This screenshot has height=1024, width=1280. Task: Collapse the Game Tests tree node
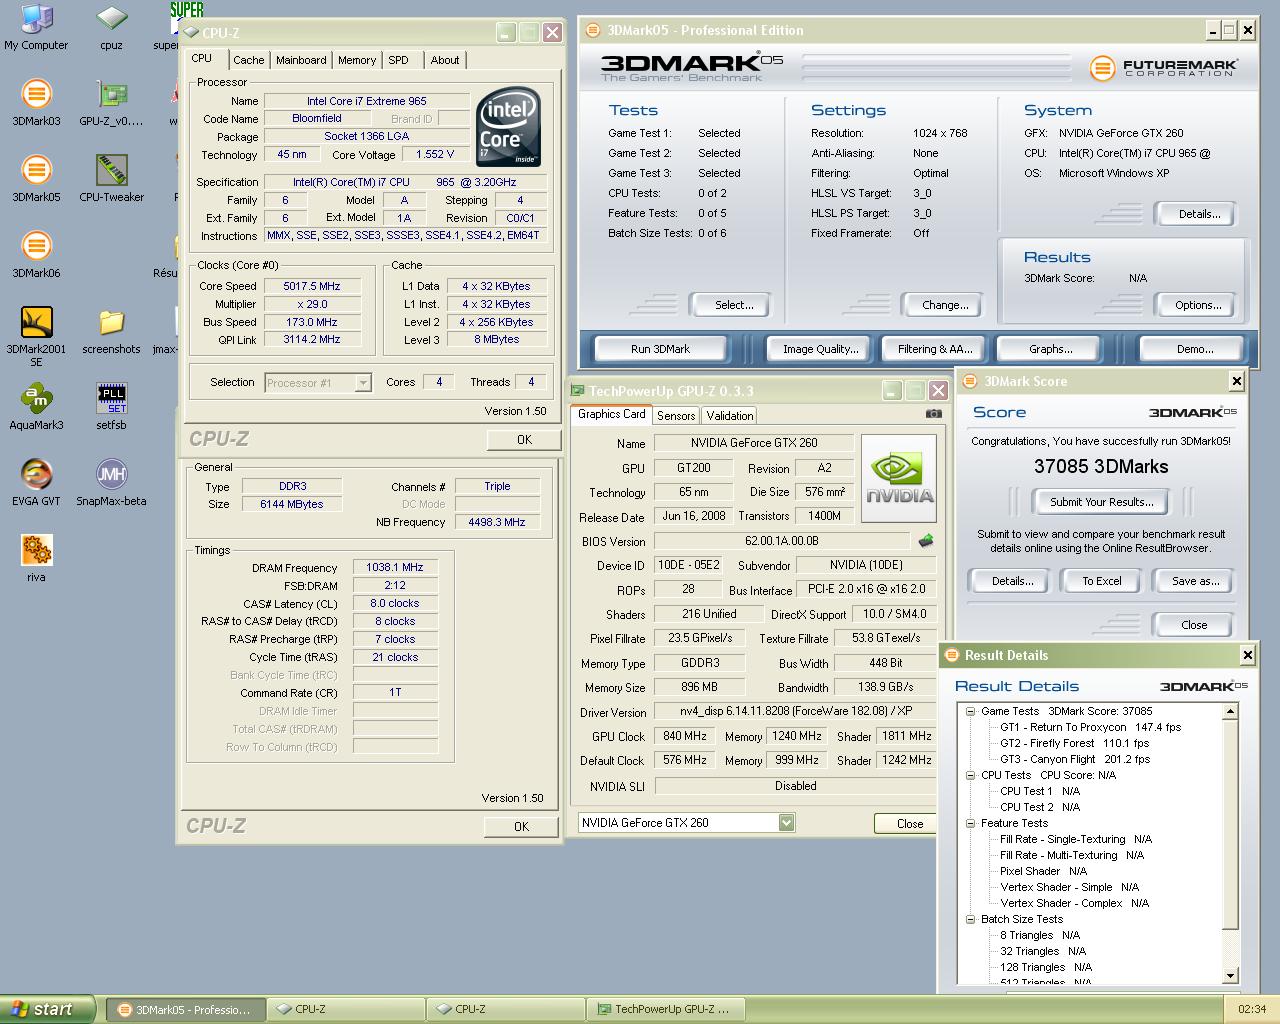tap(970, 711)
